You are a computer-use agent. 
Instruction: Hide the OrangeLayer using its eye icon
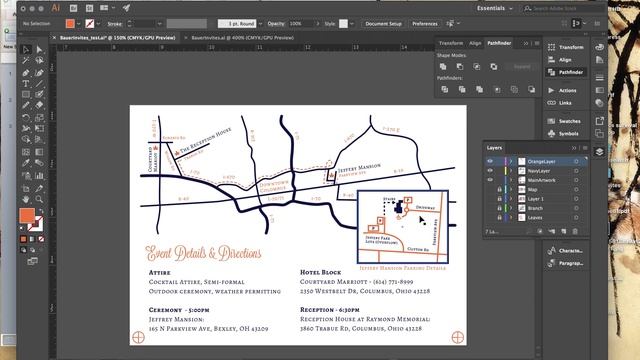tap(490, 161)
